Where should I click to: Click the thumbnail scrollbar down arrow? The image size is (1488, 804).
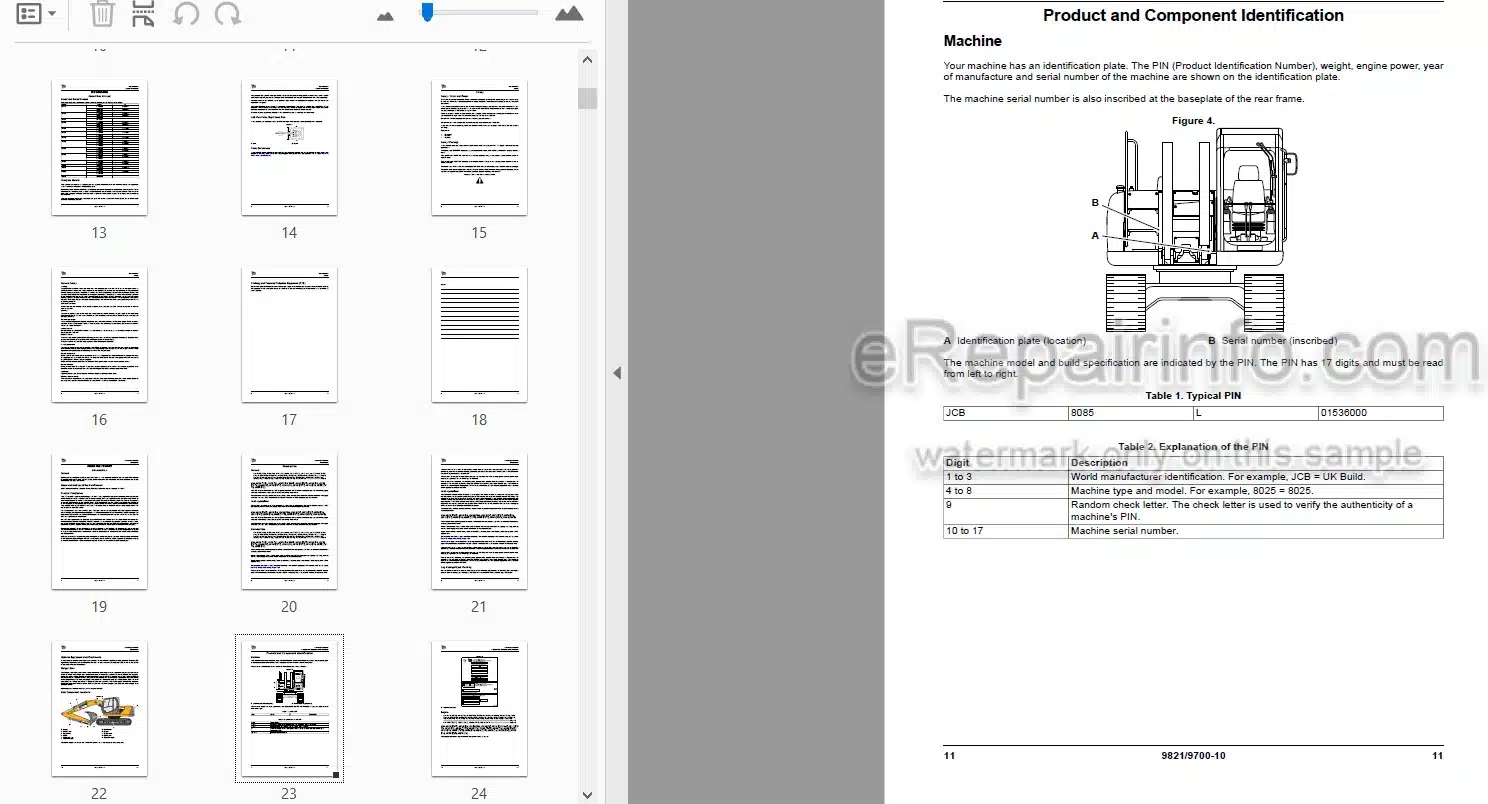click(588, 795)
